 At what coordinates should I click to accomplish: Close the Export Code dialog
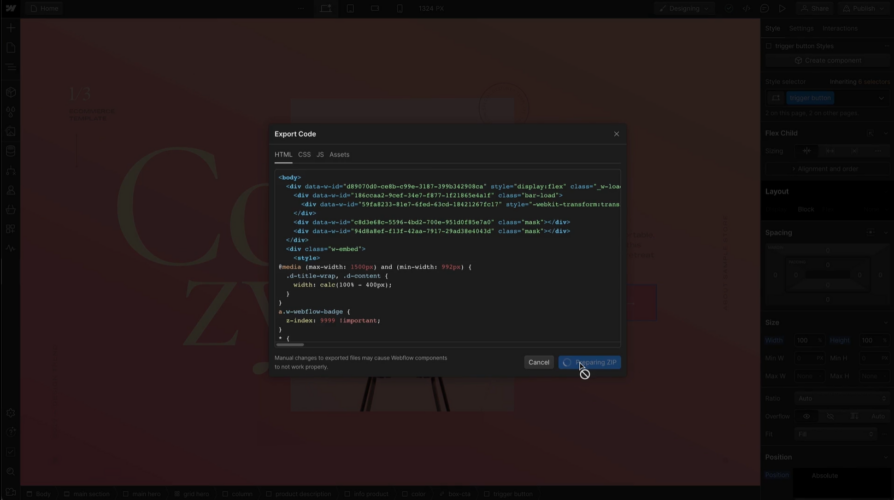[616, 134]
